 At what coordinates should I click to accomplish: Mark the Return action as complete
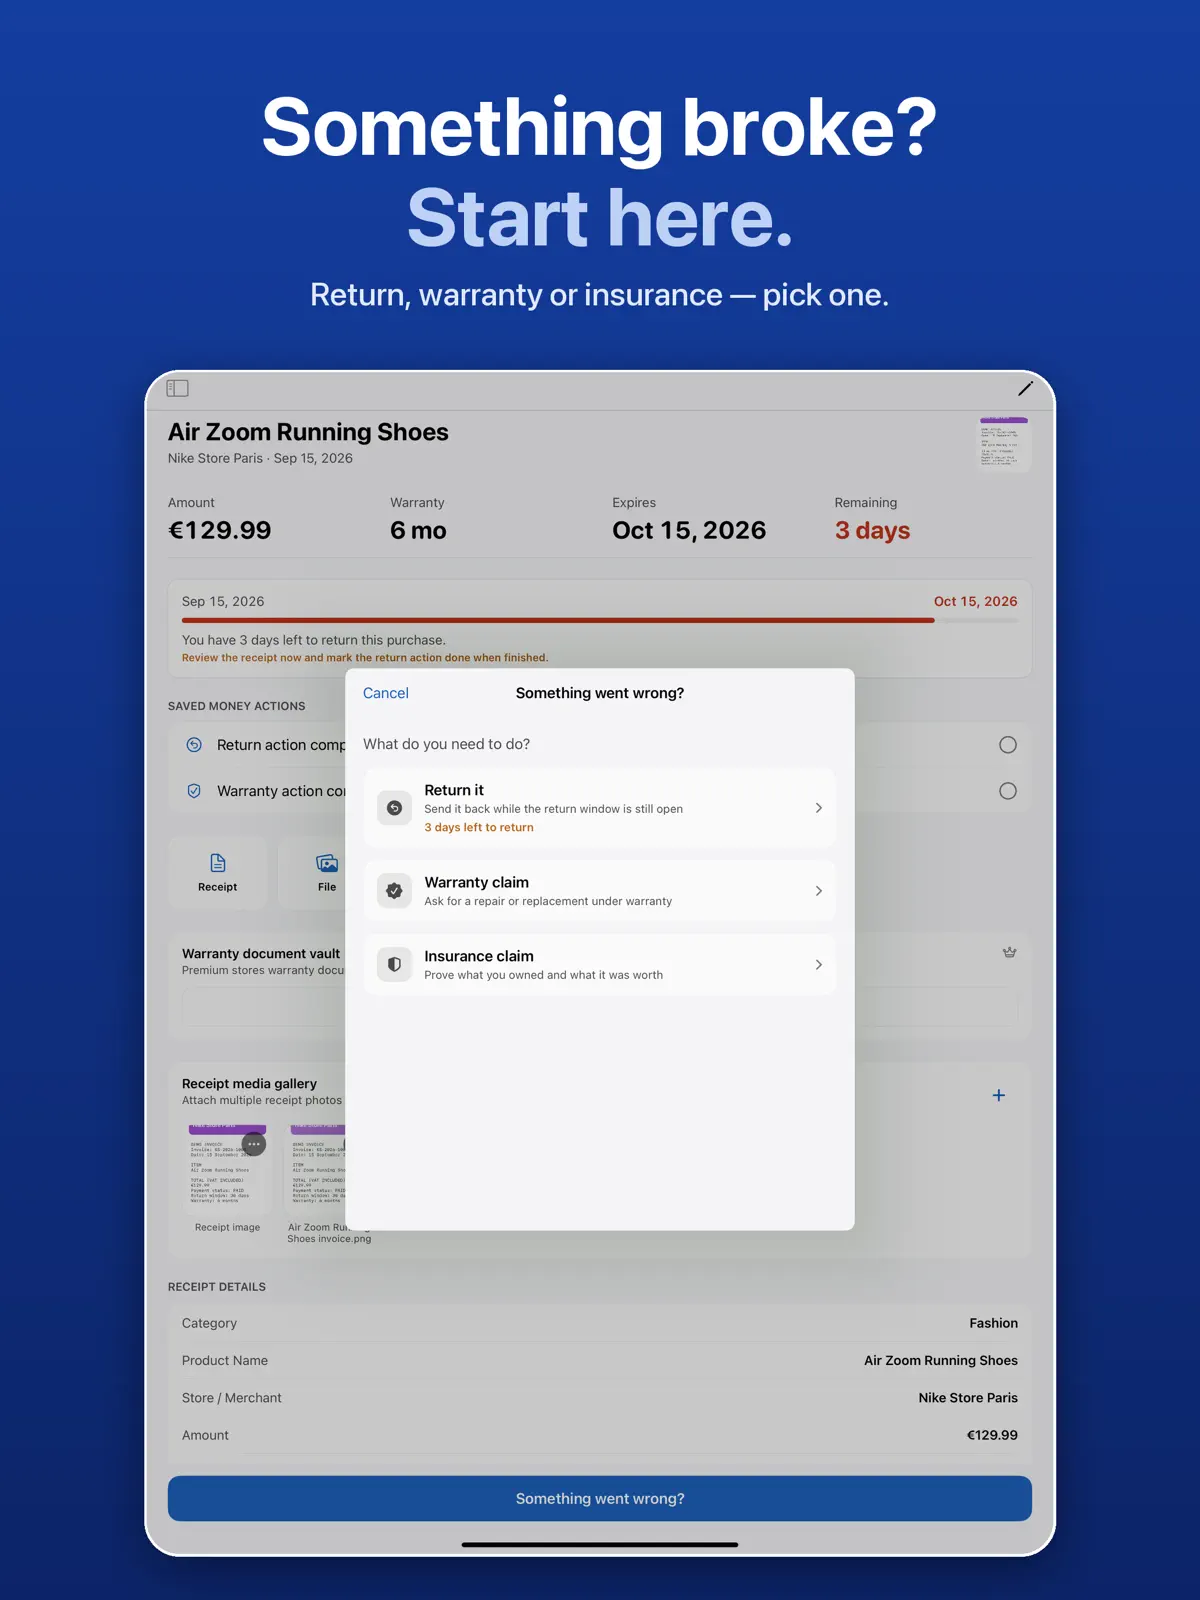[1008, 745]
